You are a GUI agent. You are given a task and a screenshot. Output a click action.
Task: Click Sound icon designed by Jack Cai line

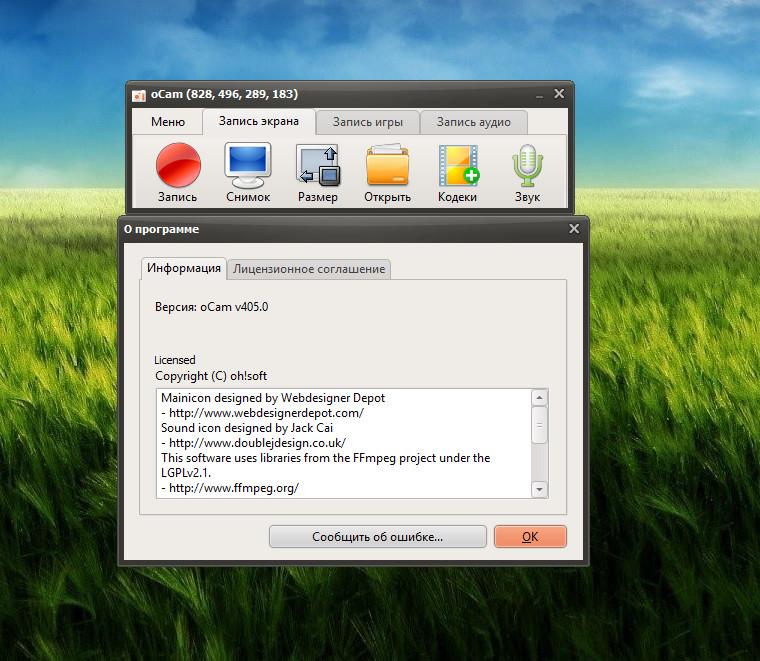[247, 428]
